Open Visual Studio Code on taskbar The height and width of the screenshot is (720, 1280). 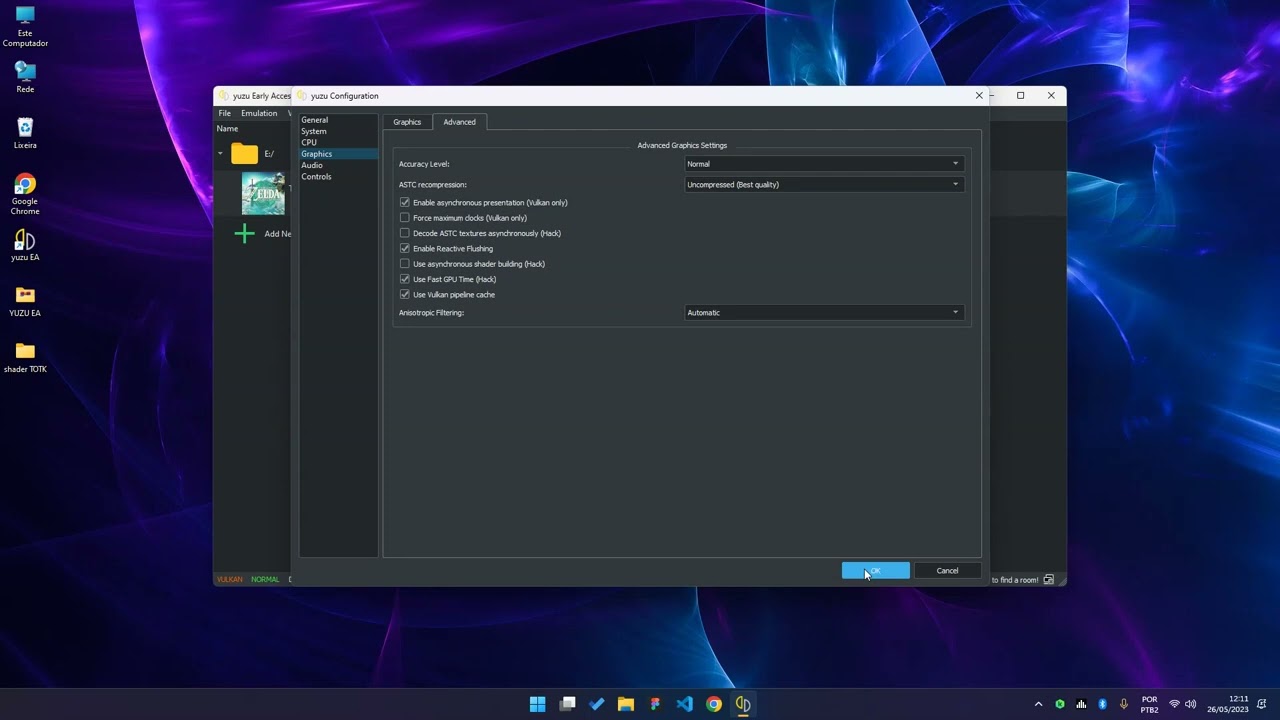pyautogui.click(x=685, y=704)
